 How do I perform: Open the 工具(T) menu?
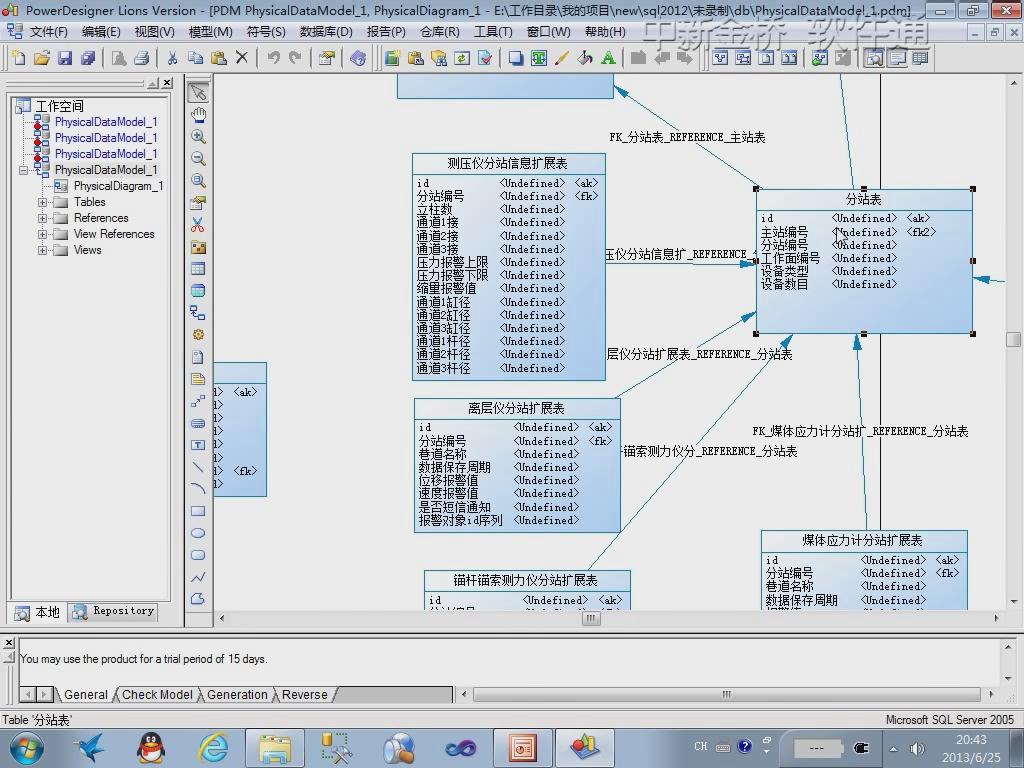coord(493,32)
